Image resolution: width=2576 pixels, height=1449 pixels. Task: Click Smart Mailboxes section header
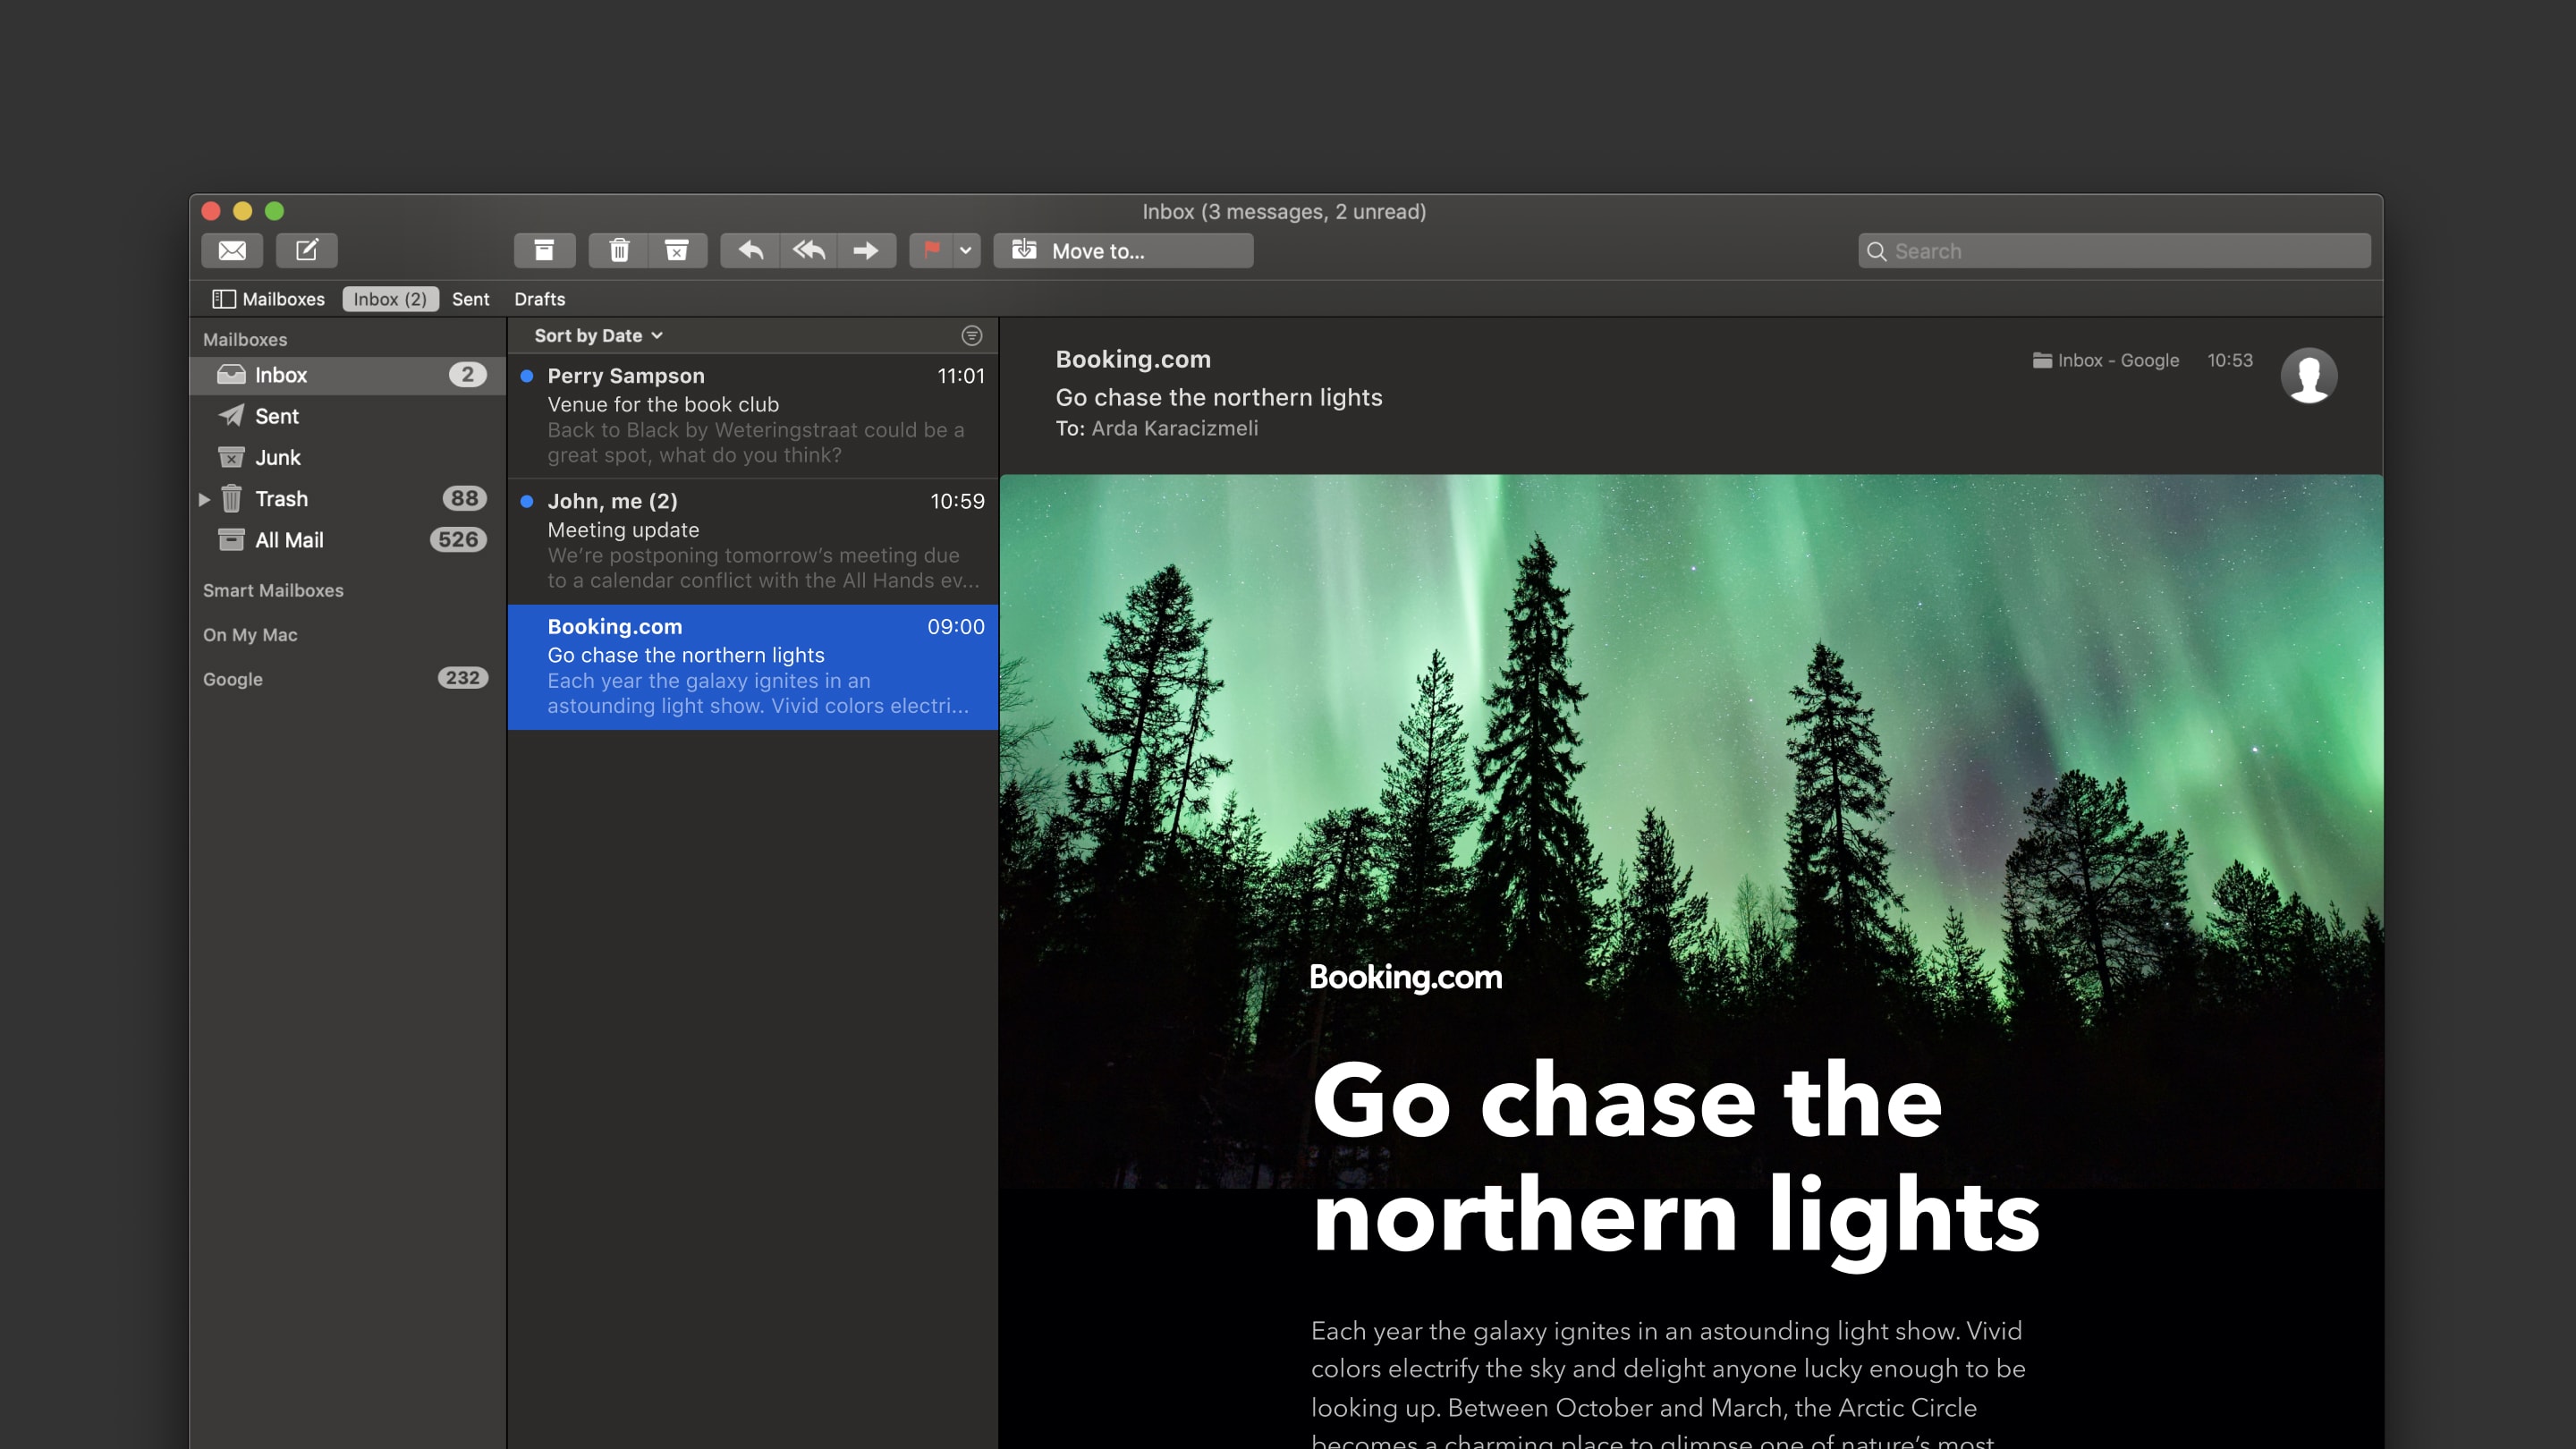(x=273, y=590)
